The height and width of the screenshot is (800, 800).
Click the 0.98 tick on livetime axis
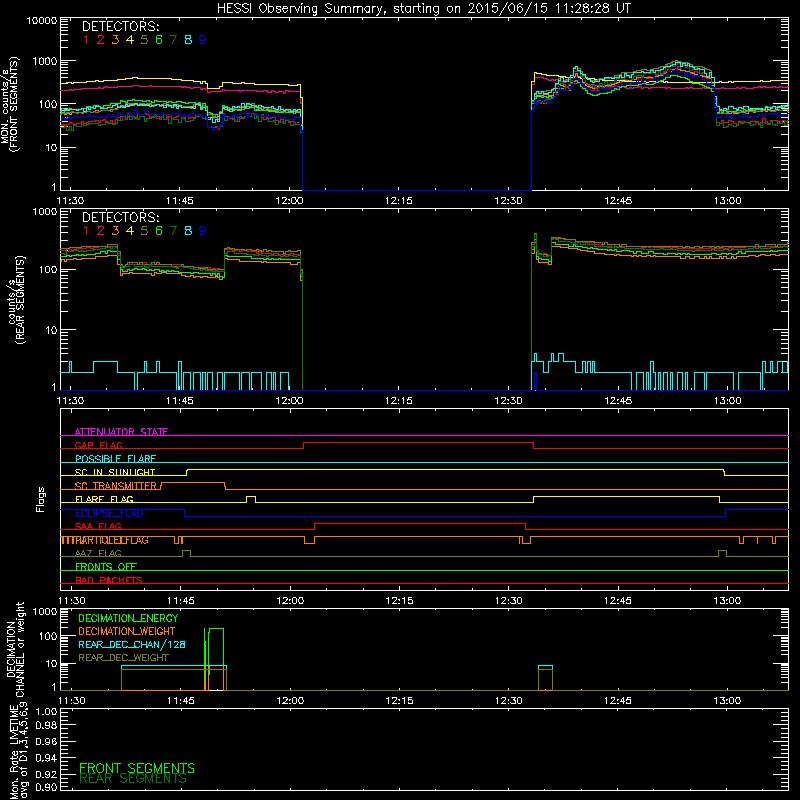[x=46, y=725]
